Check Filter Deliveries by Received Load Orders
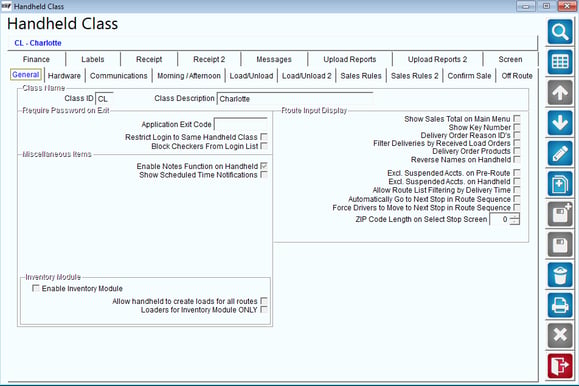The image size is (579, 386). point(517,143)
